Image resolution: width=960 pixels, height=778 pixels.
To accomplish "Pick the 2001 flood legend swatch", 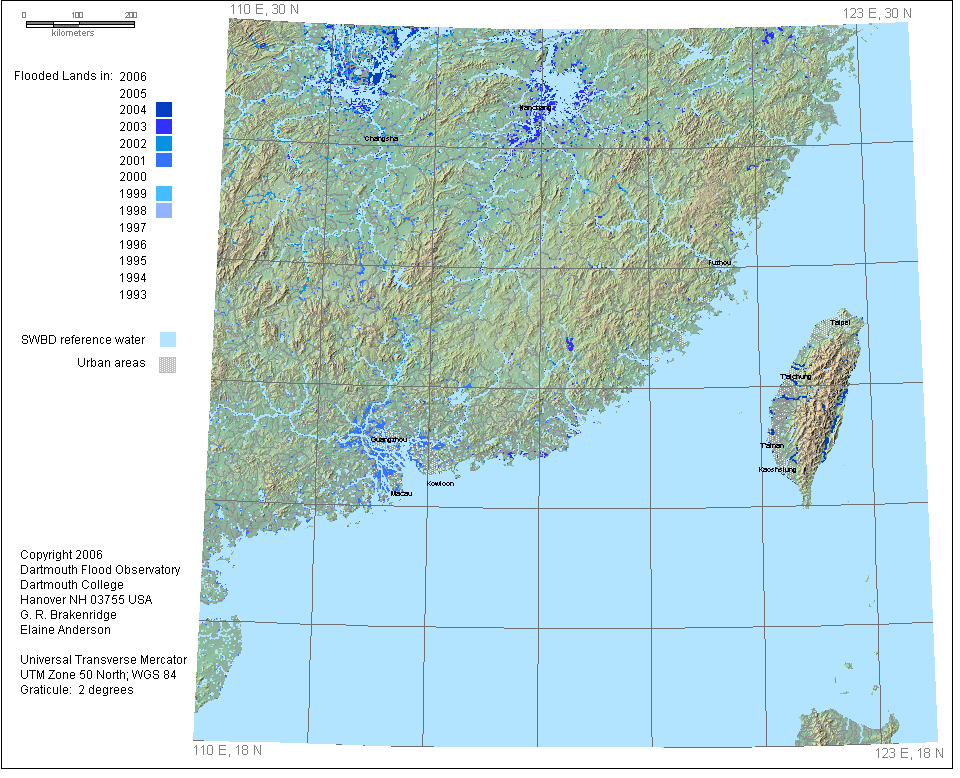I will tap(164, 161).
